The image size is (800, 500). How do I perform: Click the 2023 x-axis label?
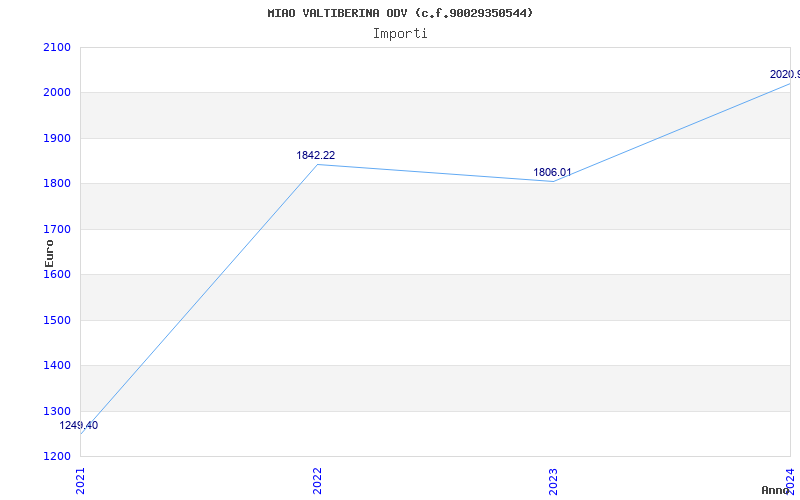pos(554,481)
